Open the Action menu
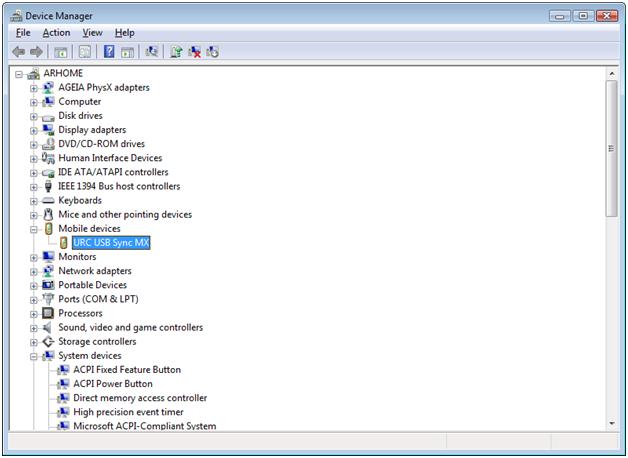628x458 pixels. tap(56, 33)
